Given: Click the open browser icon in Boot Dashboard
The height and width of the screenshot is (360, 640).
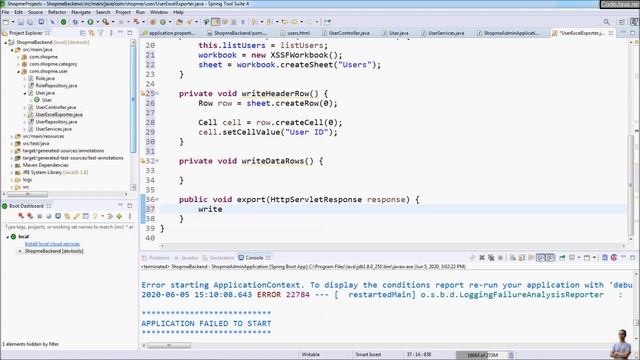Looking at the screenshot, I should tap(49, 216).
